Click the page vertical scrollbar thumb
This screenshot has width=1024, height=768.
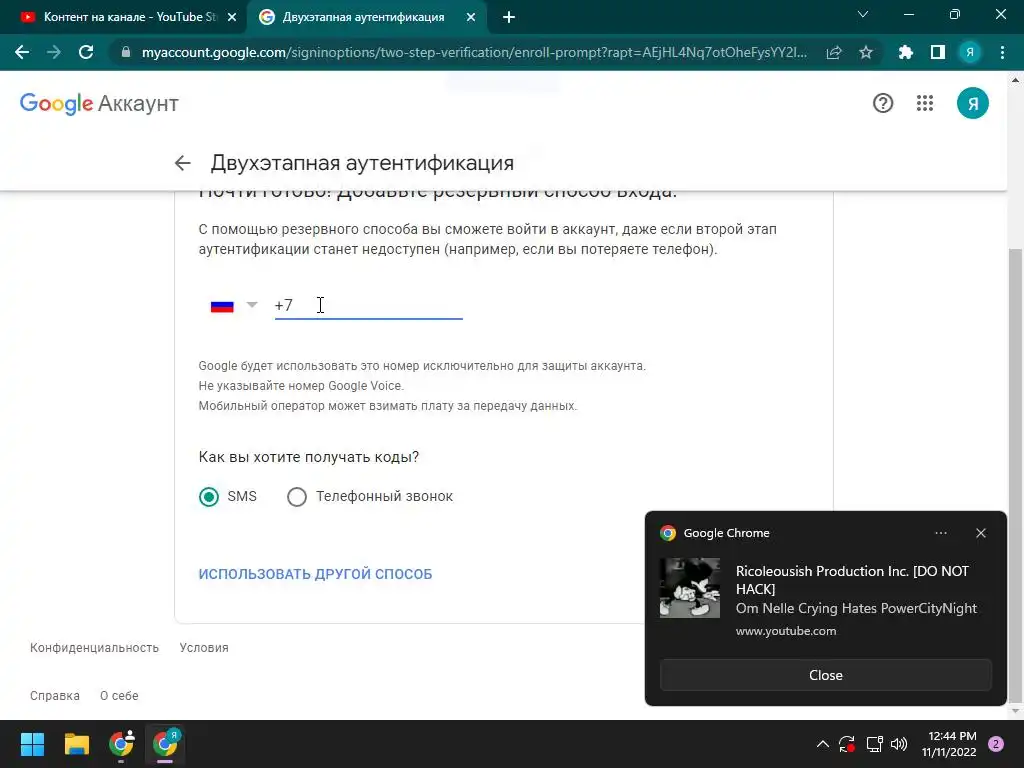(x=1015, y=477)
